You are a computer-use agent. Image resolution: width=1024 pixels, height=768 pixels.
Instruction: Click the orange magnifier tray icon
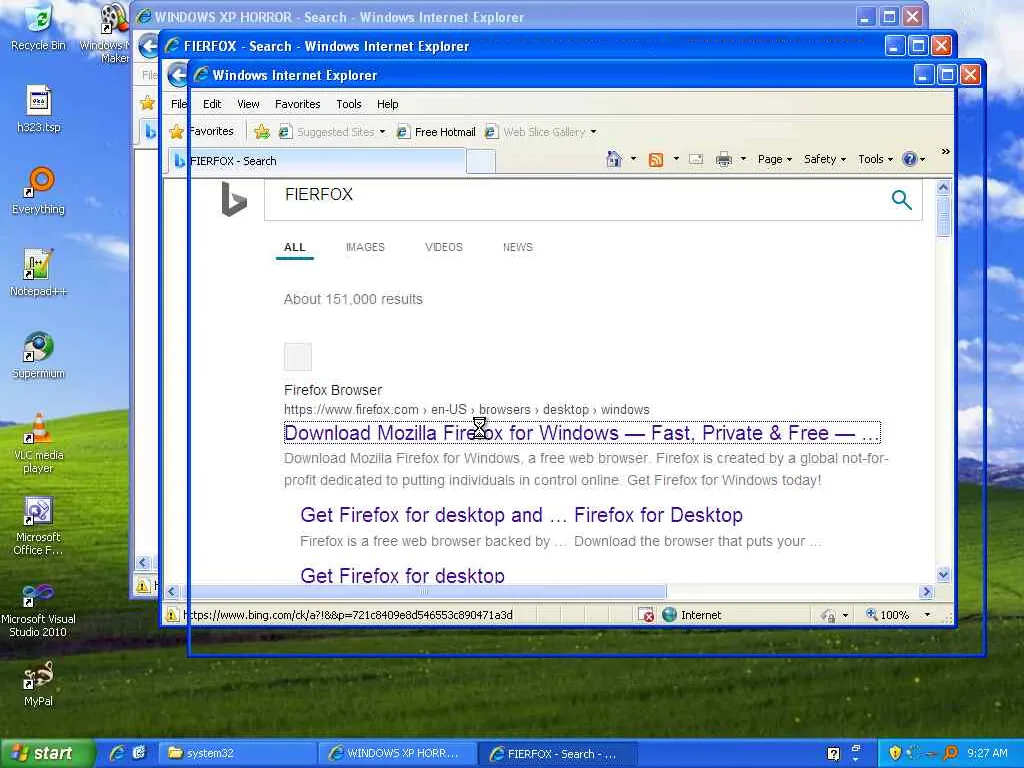tap(951, 753)
